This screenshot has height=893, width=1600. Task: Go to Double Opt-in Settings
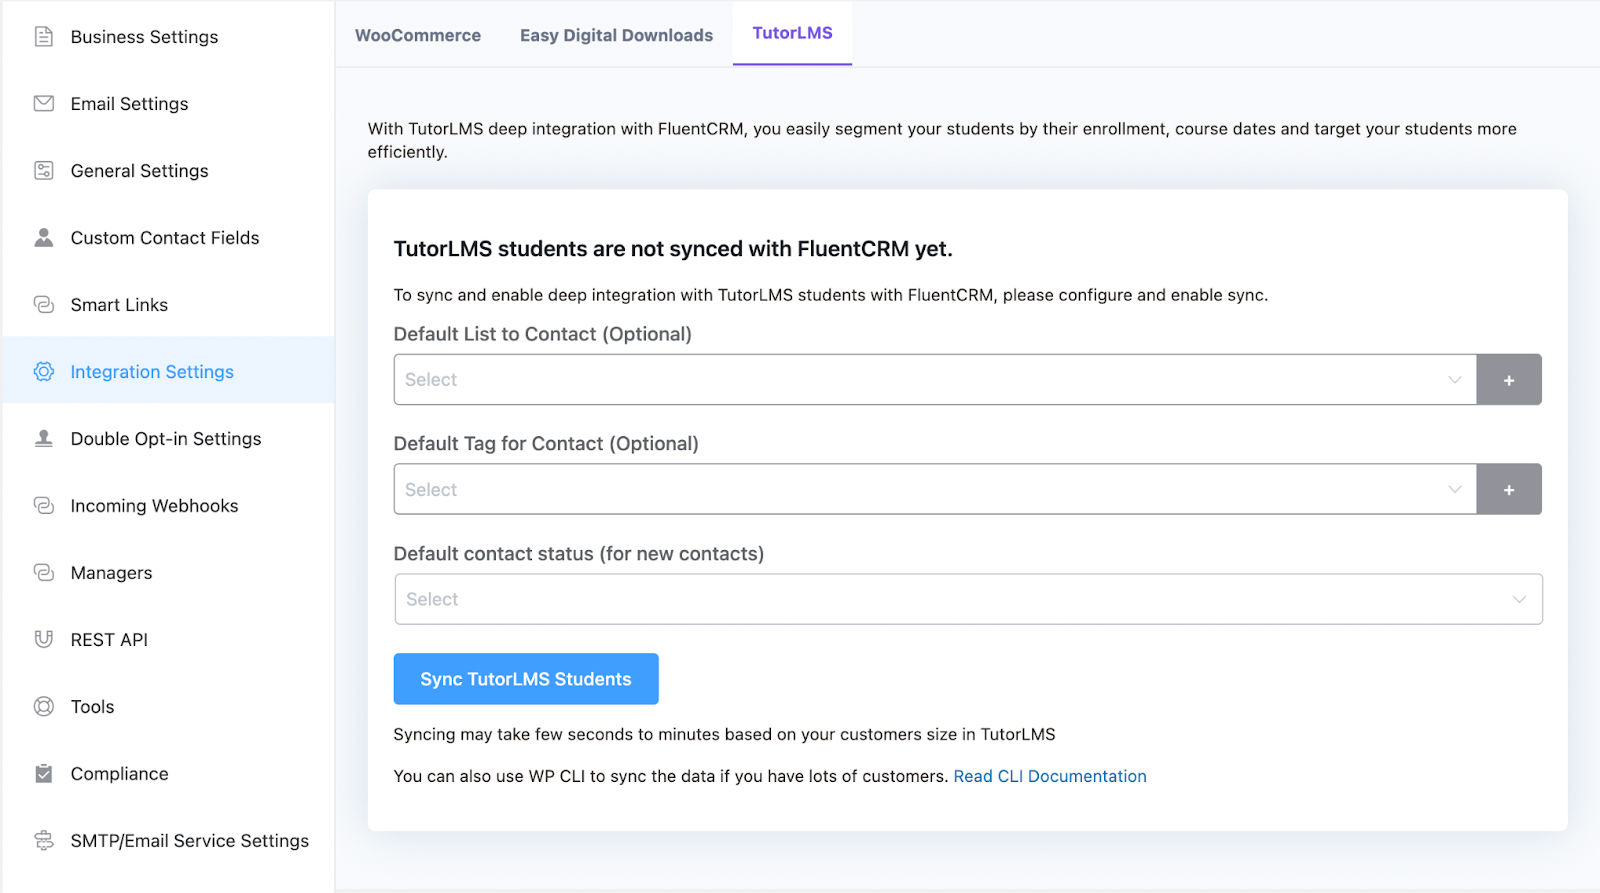pyautogui.click(x=166, y=439)
